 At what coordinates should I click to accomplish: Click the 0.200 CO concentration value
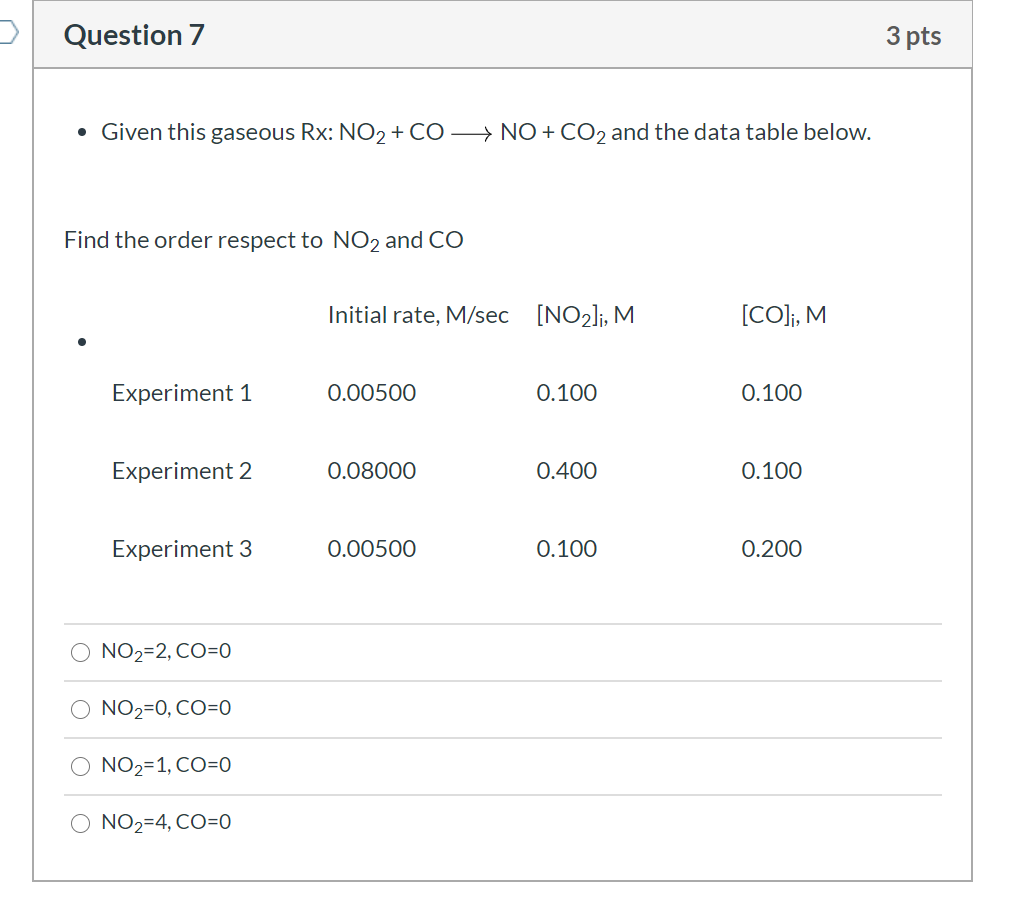771,548
